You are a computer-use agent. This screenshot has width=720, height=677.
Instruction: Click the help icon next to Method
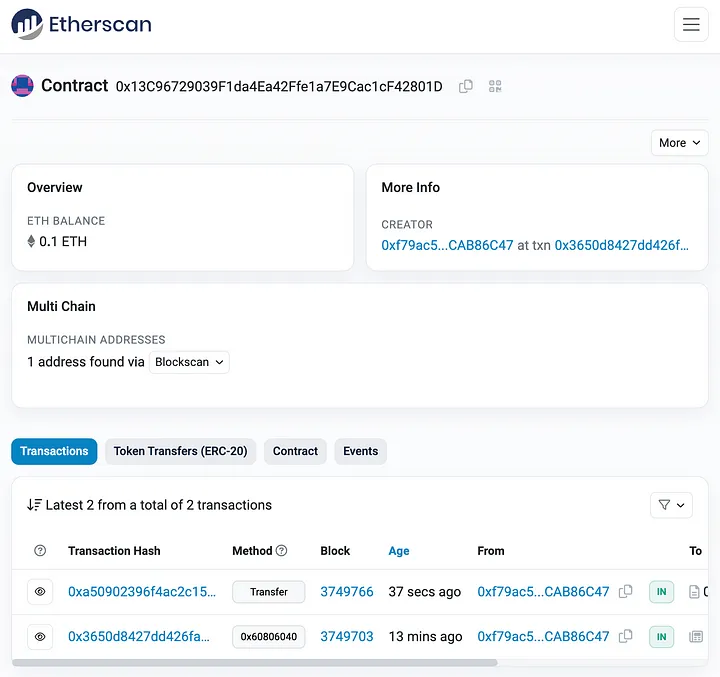pyautogui.click(x=282, y=551)
